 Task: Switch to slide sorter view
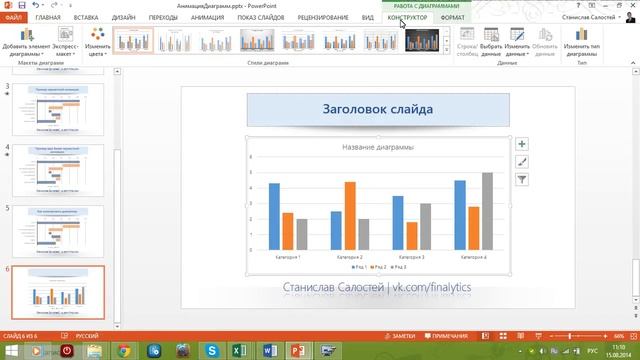(x=503, y=336)
